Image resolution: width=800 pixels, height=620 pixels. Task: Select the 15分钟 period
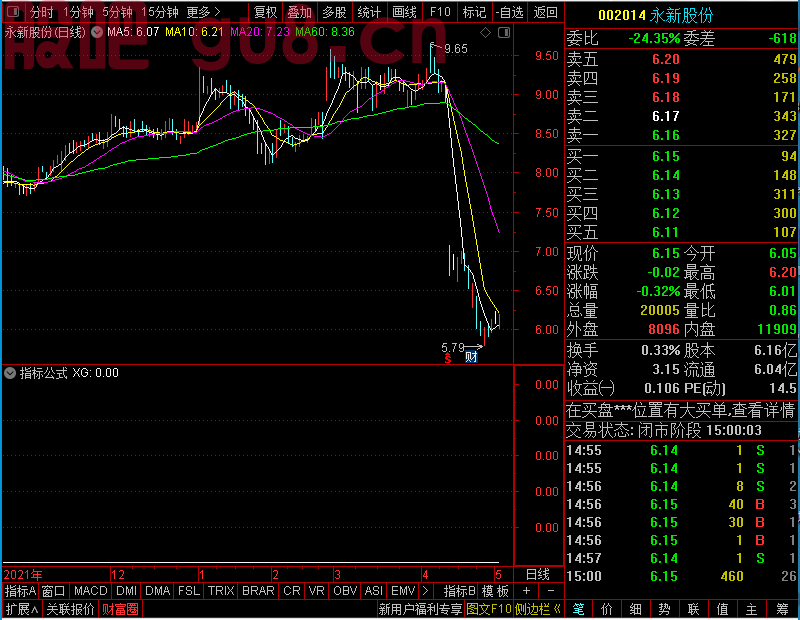(x=160, y=12)
